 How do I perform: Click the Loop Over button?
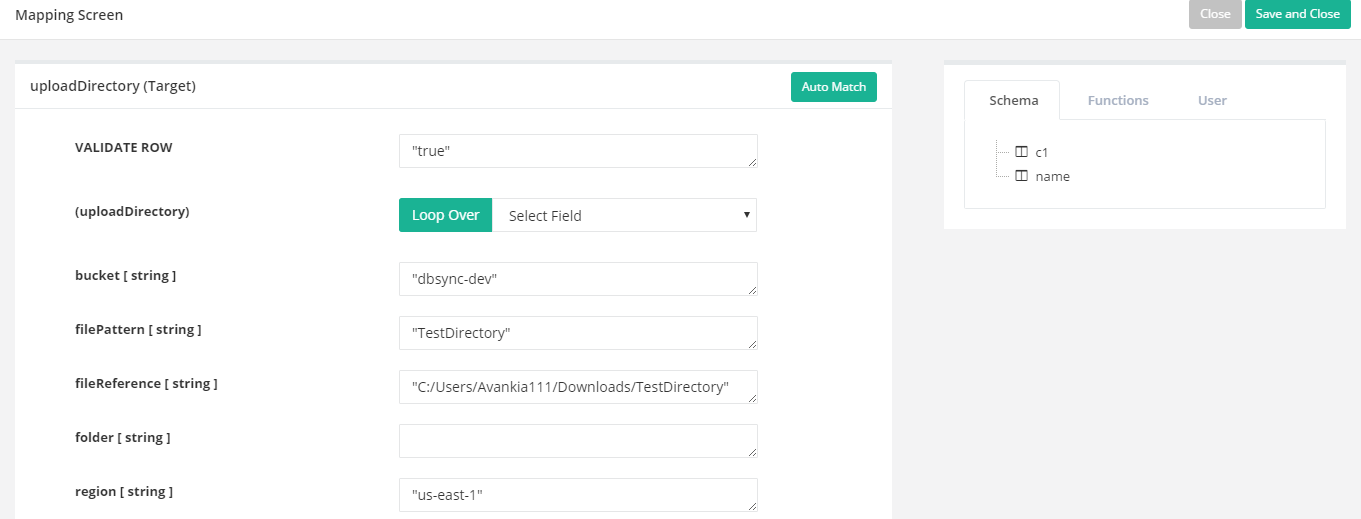[445, 215]
